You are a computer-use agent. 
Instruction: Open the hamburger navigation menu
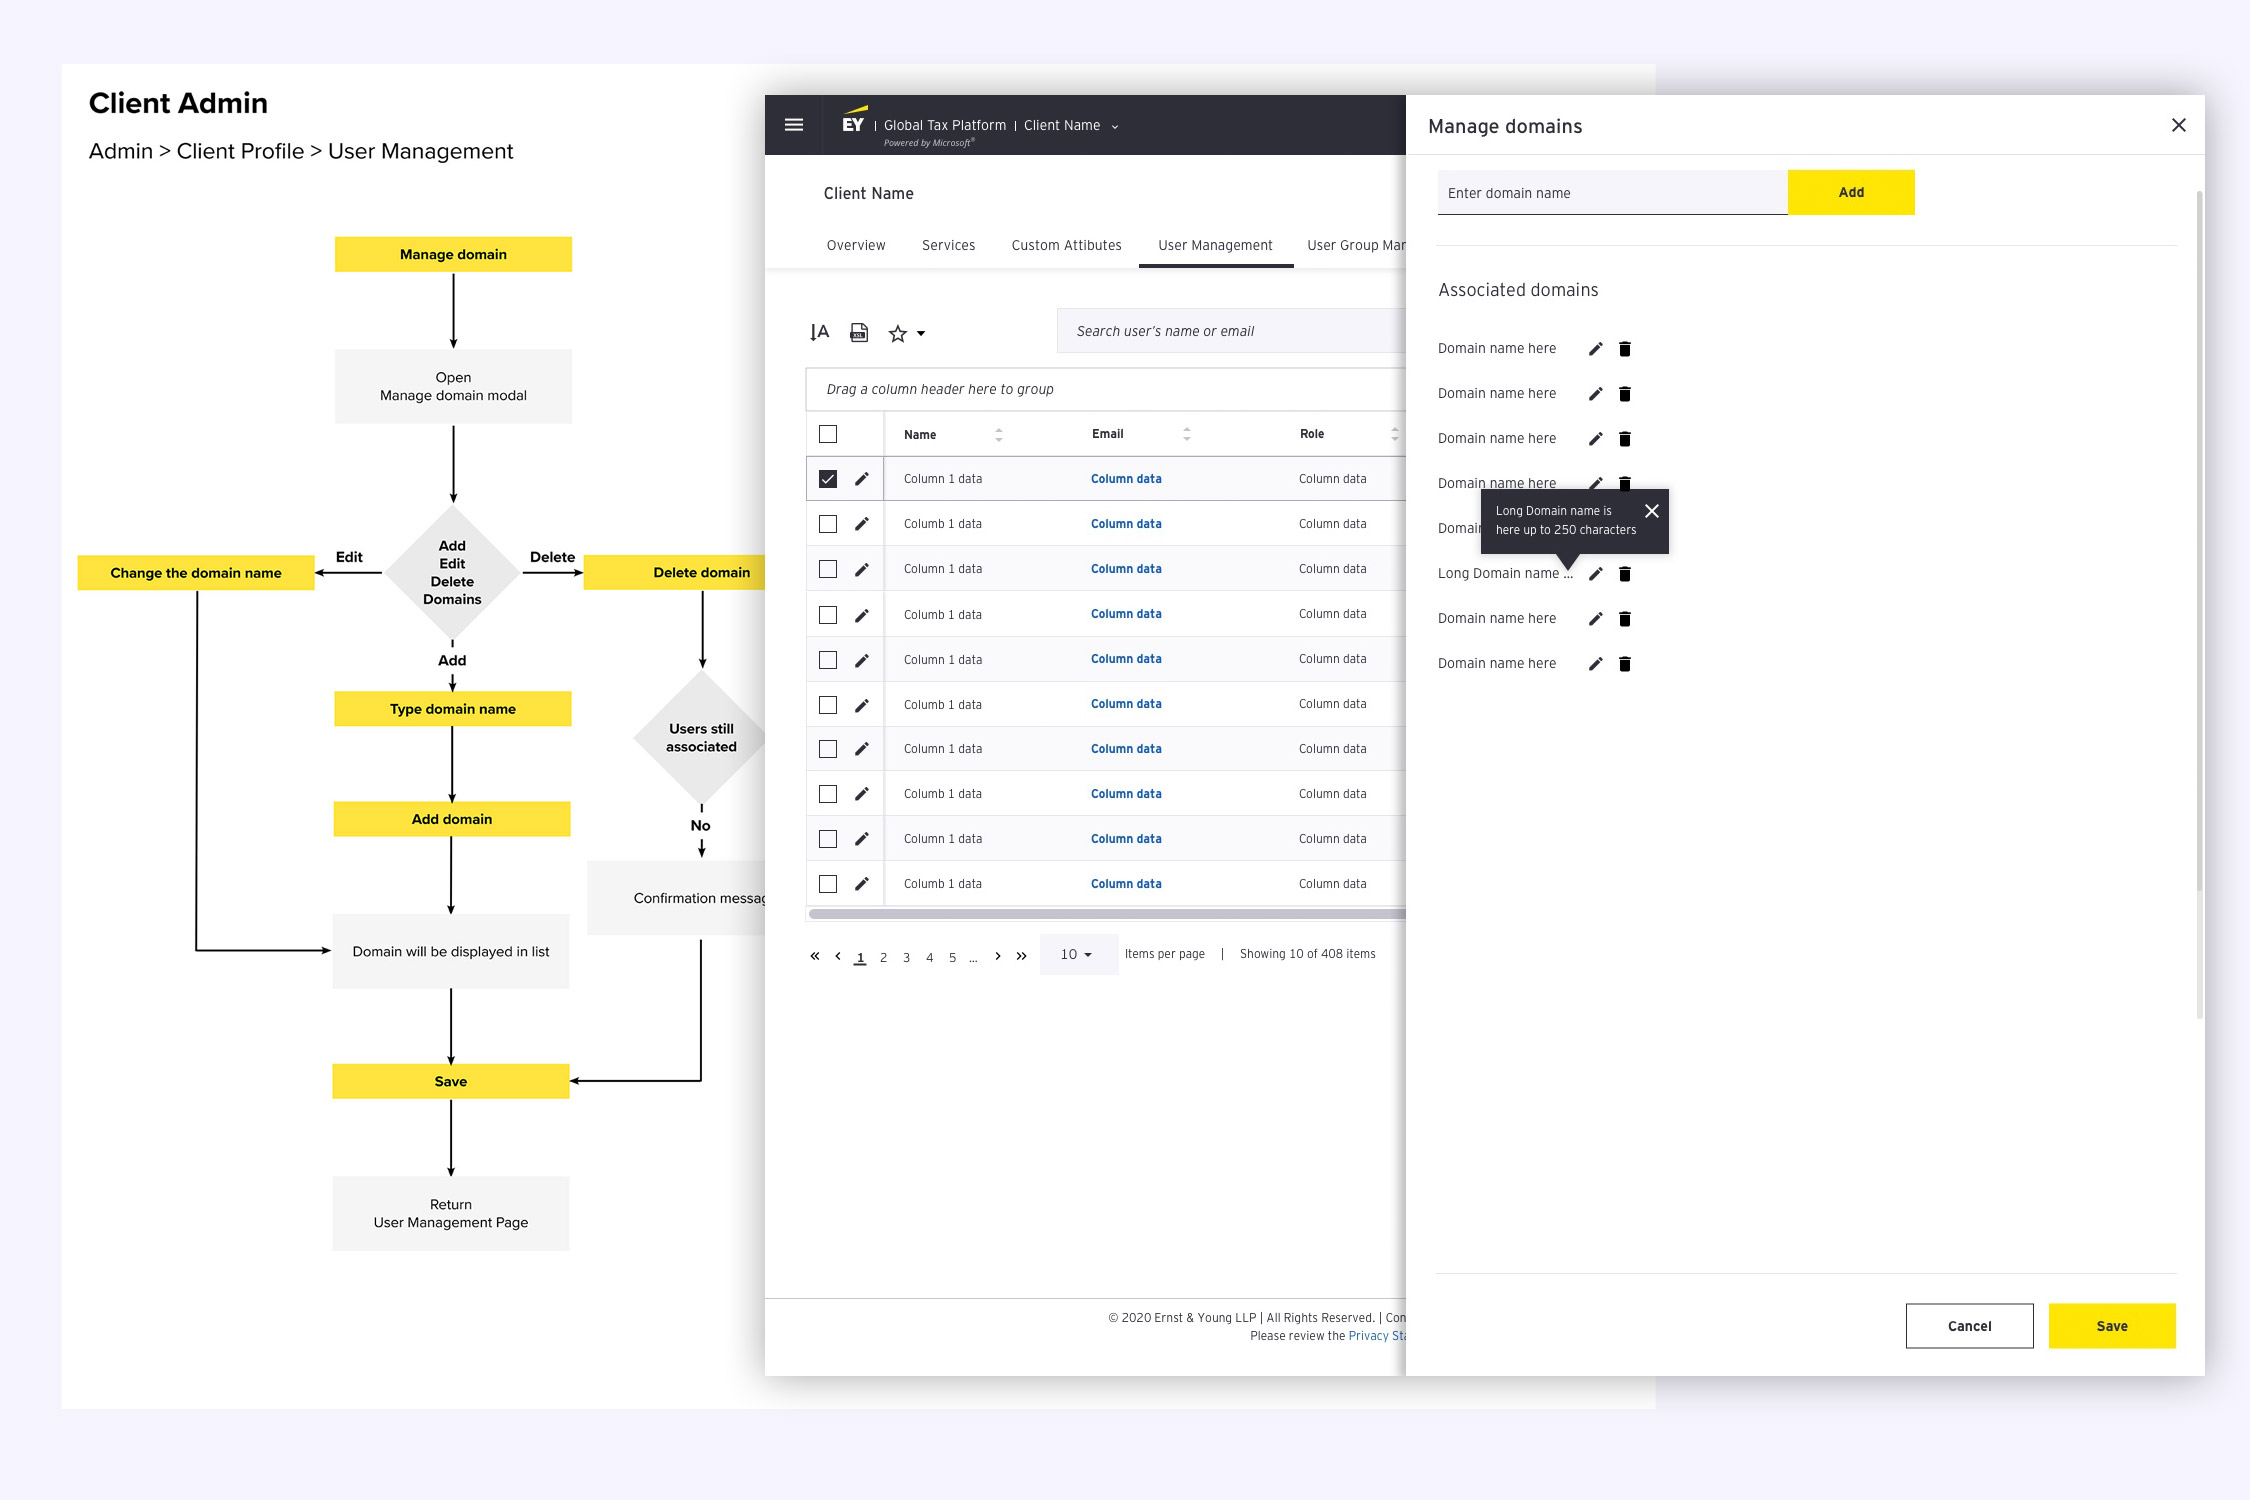[x=793, y=124]
